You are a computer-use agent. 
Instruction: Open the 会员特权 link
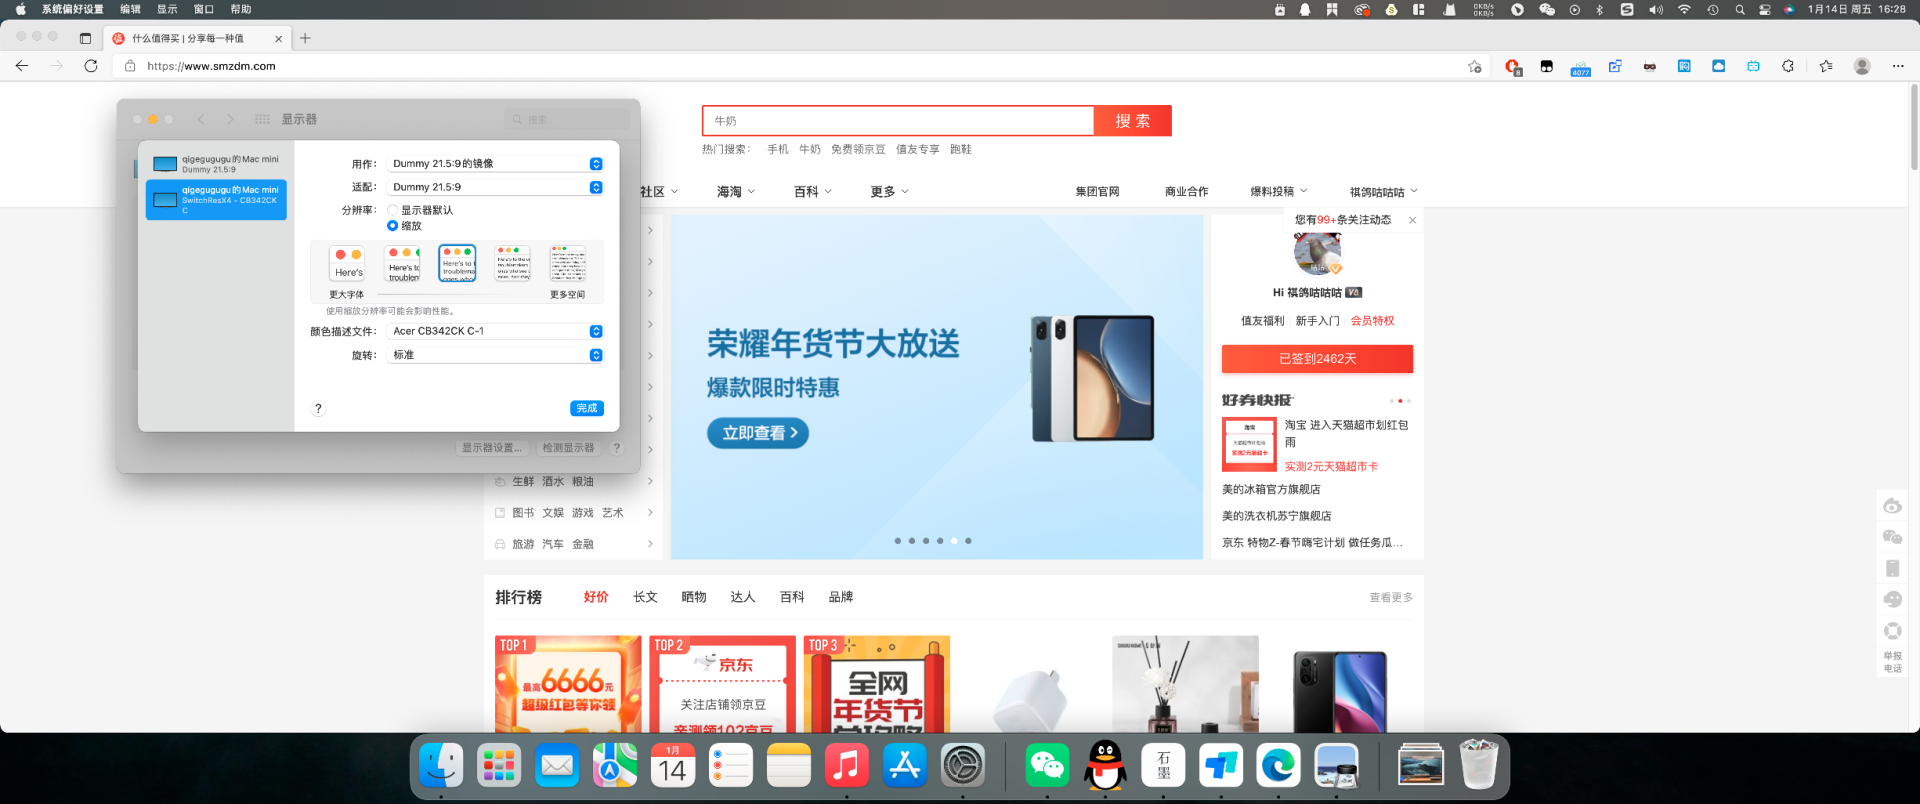1372,321
